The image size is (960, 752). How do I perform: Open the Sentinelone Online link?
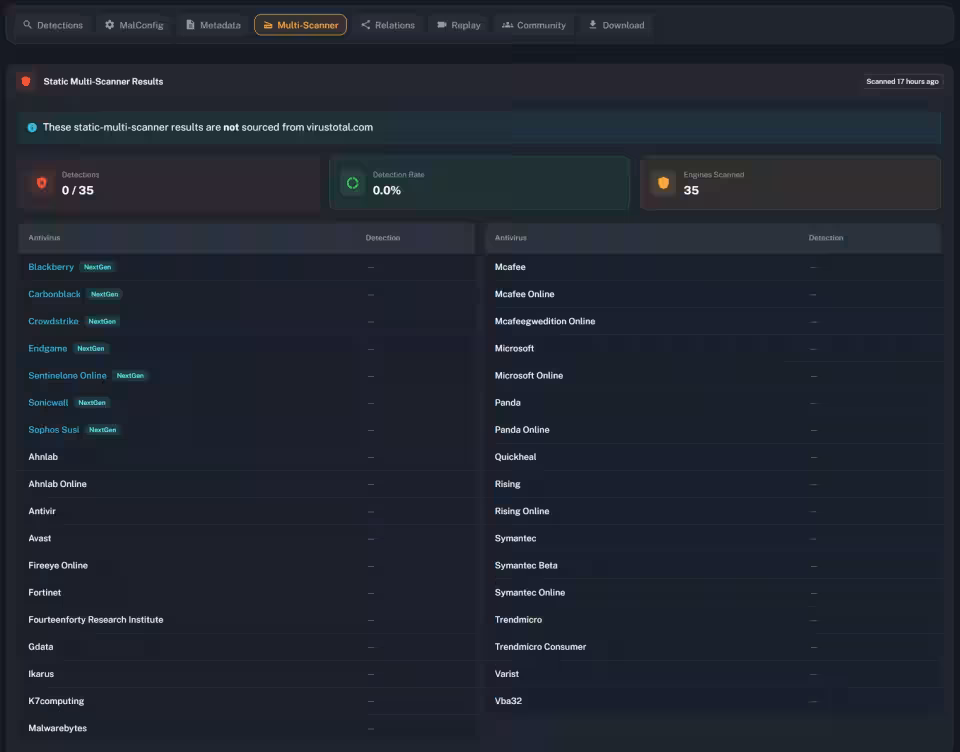pos(67,375)
